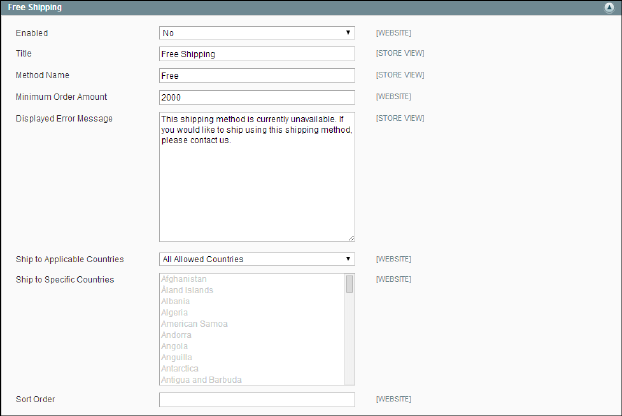Select Albania in the countries list
This screenshot has height=416, width=622.
(x=178, y=301)
